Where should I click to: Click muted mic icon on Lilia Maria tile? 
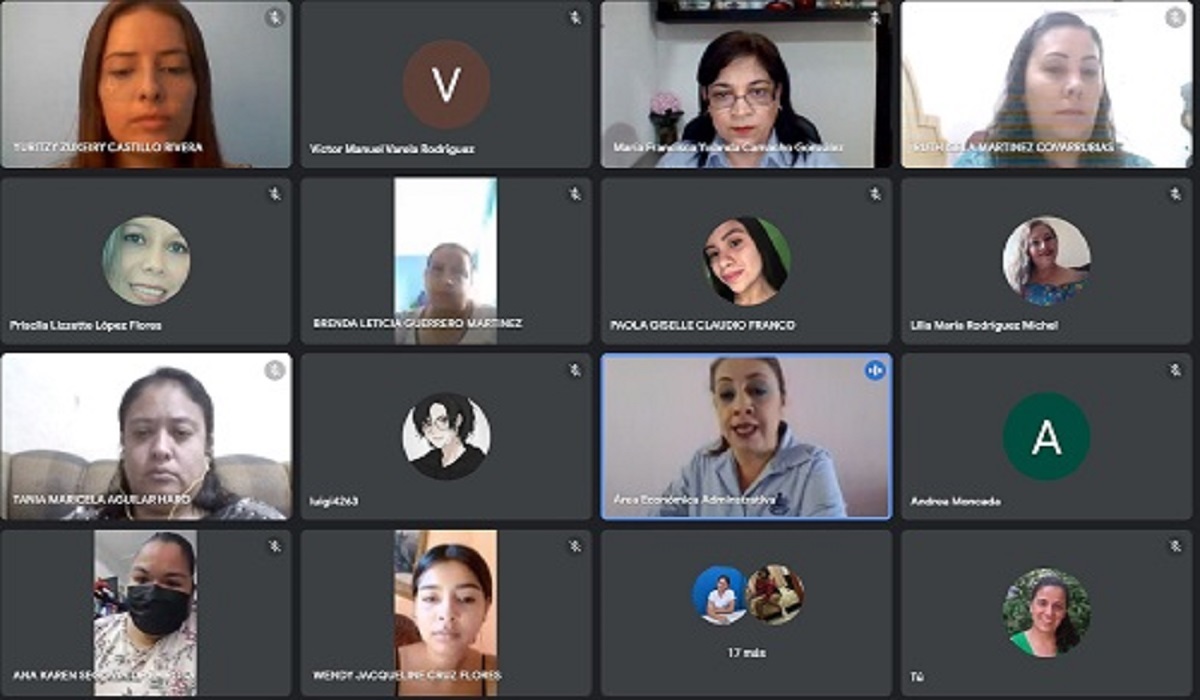pyautogui.click(x=1175, y=194)
